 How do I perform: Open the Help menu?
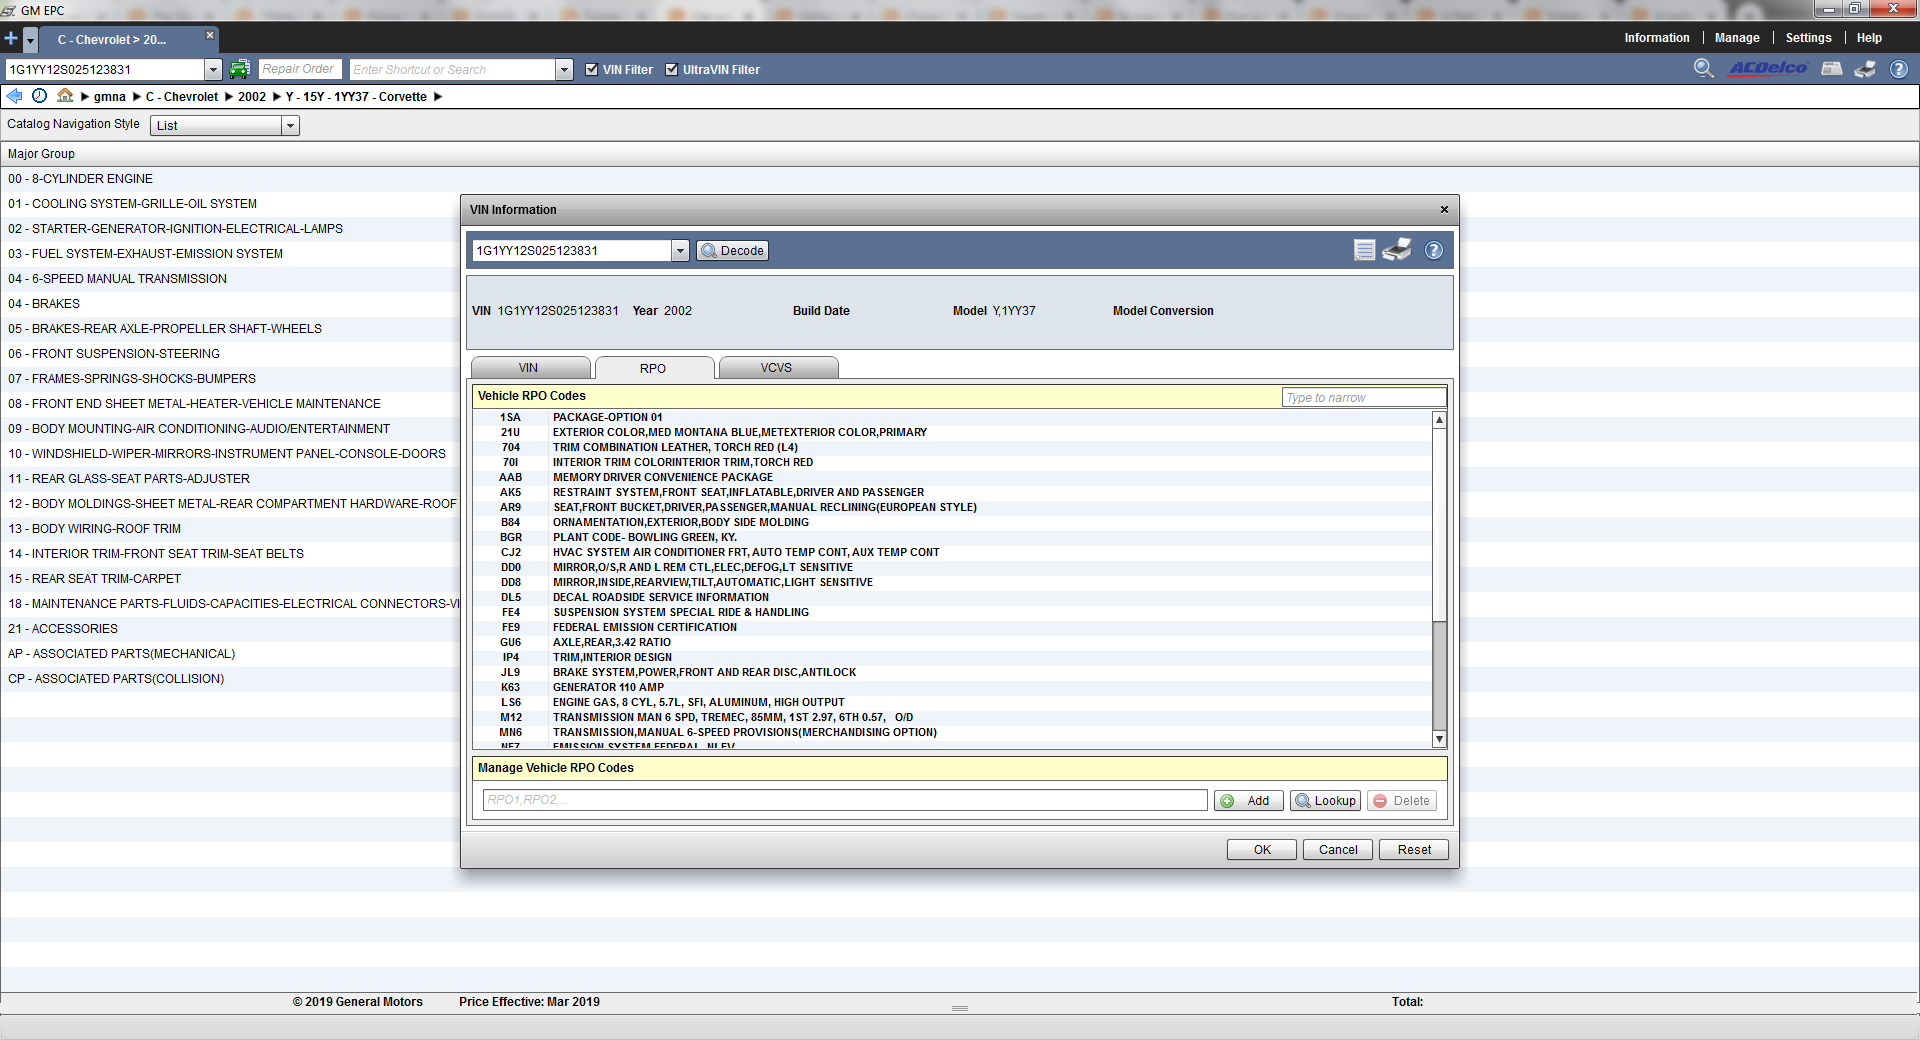click(1869, 38)
